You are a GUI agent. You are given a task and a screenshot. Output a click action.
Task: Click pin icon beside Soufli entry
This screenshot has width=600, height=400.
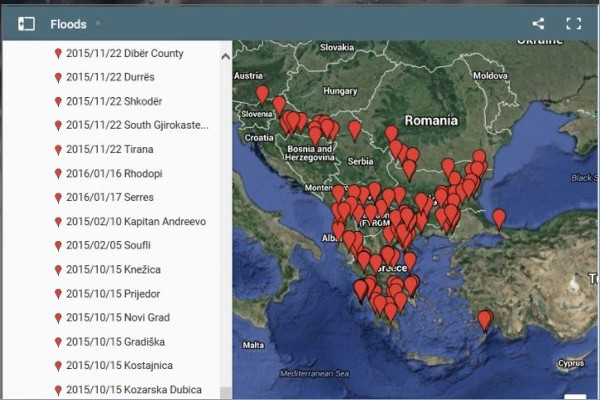[x=58, y=246]
